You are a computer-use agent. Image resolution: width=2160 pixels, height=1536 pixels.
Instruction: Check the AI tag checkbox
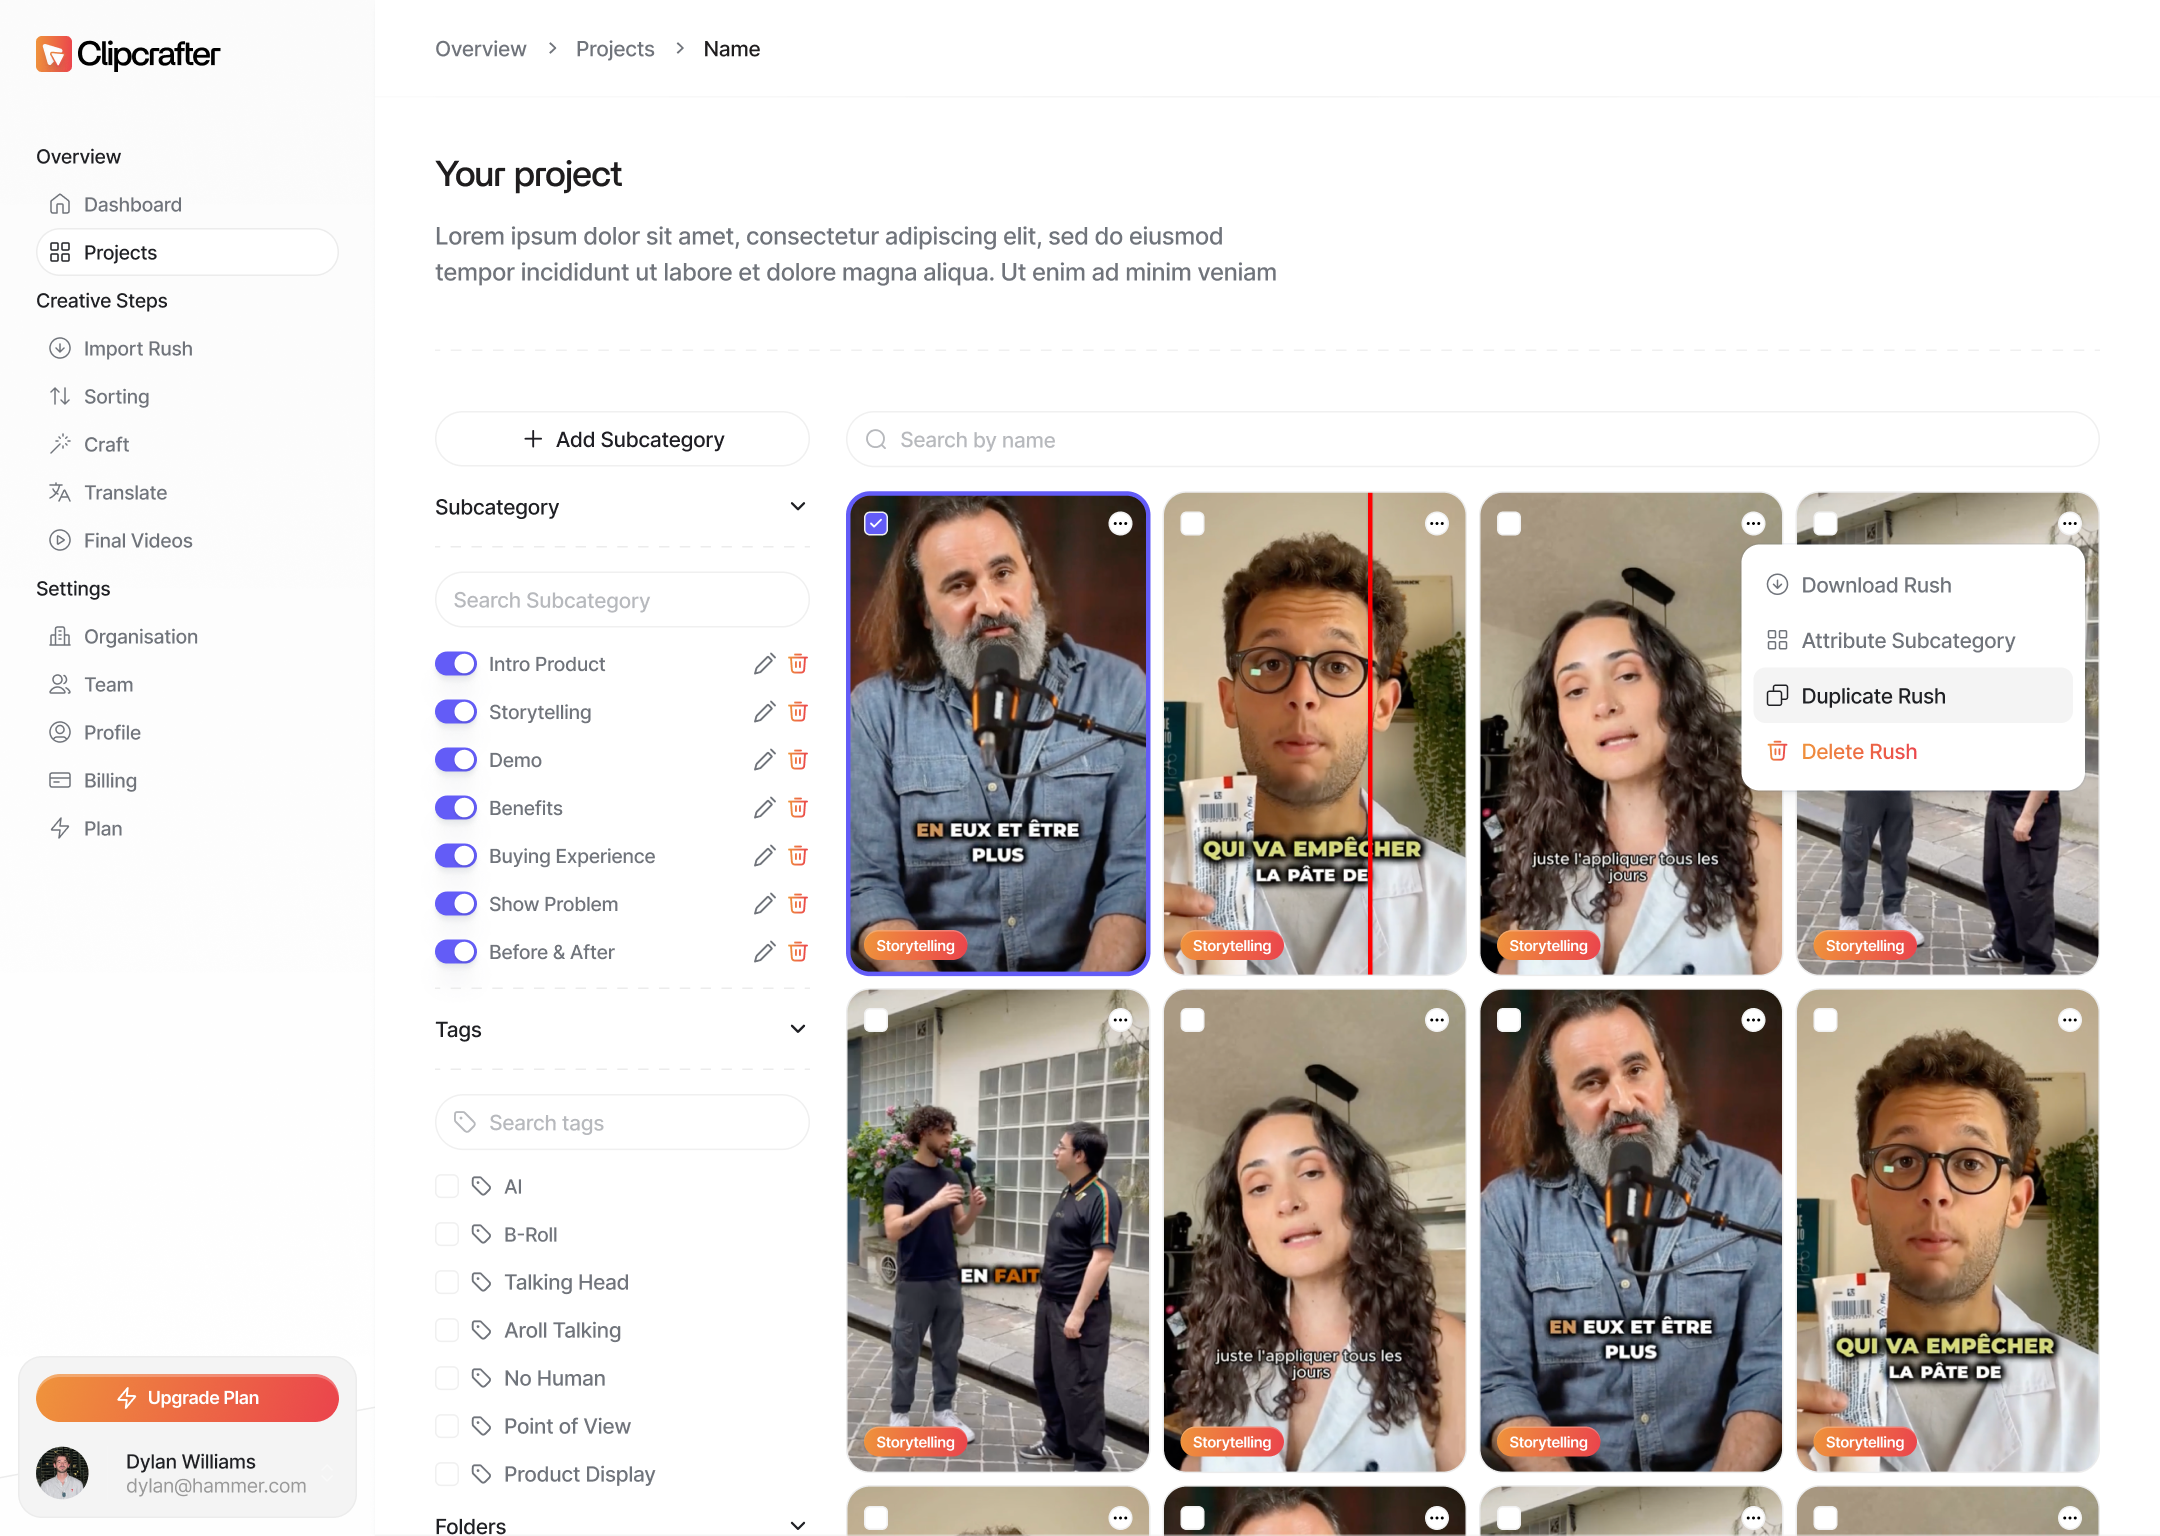pyautogui.click(x=447, y=1186)
